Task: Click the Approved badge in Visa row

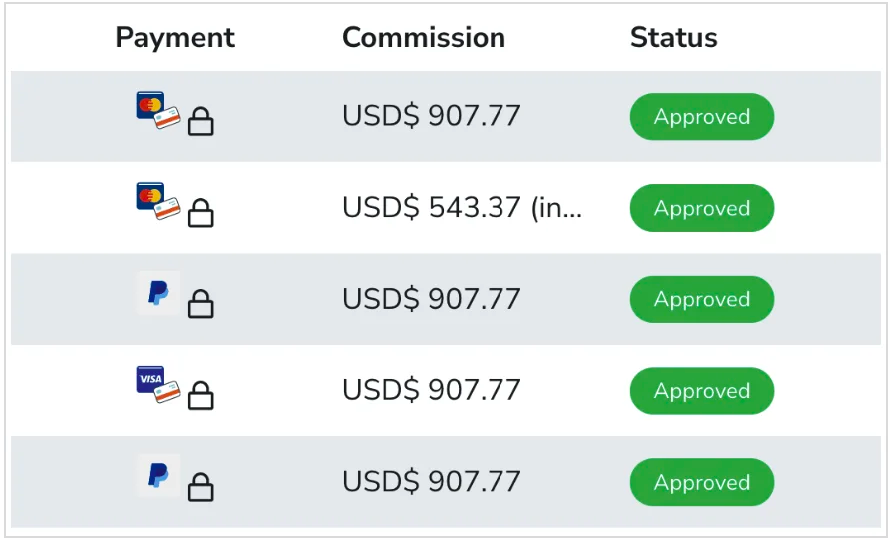Action: (701, 391)
